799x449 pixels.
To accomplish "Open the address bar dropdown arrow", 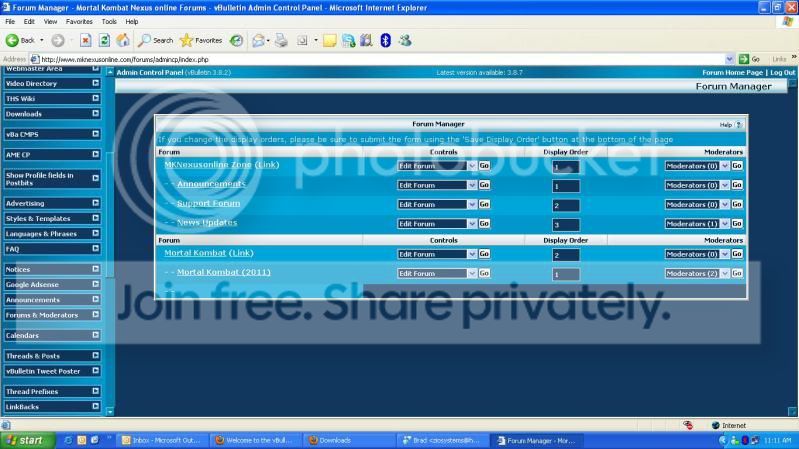I will (729, 59).
